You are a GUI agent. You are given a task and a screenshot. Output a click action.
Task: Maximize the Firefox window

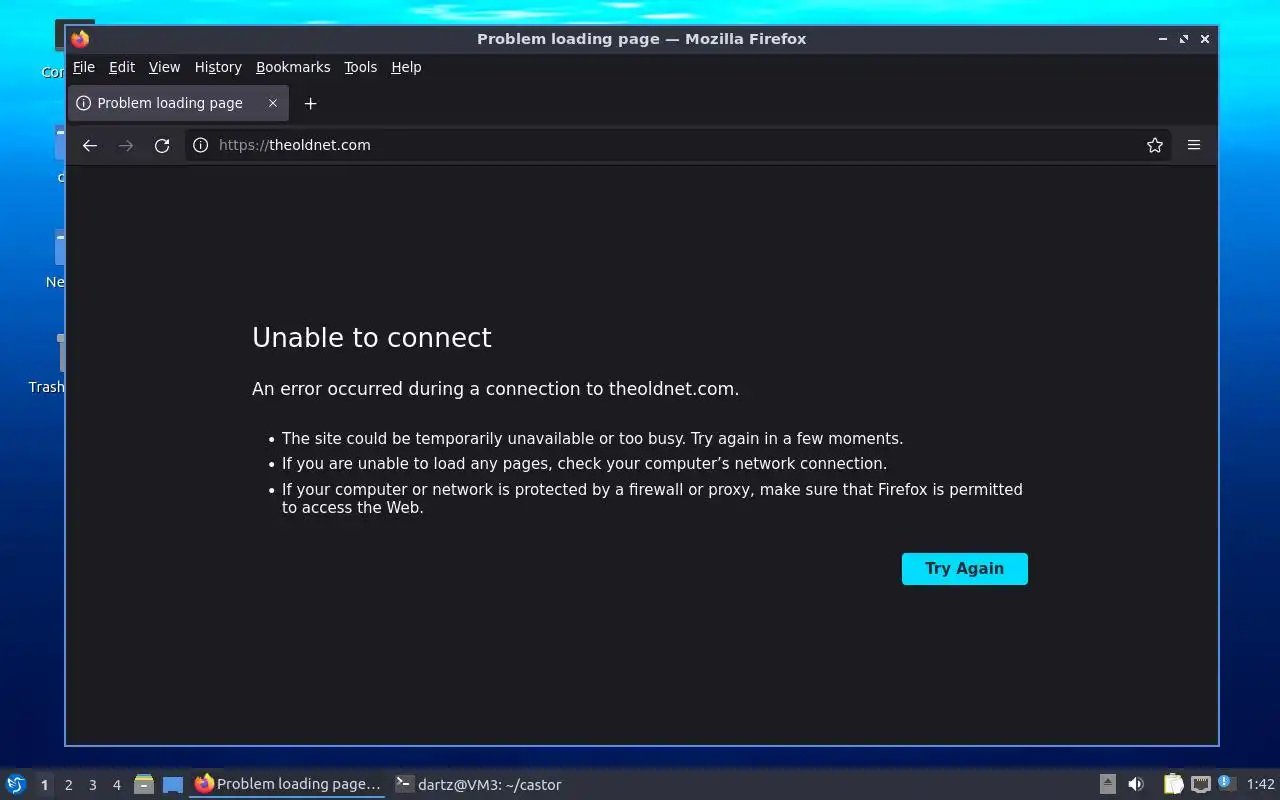coord(1184,39)
